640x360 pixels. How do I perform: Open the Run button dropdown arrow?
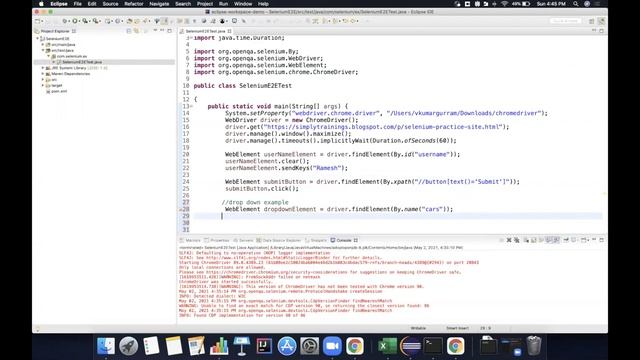[79, 21]
